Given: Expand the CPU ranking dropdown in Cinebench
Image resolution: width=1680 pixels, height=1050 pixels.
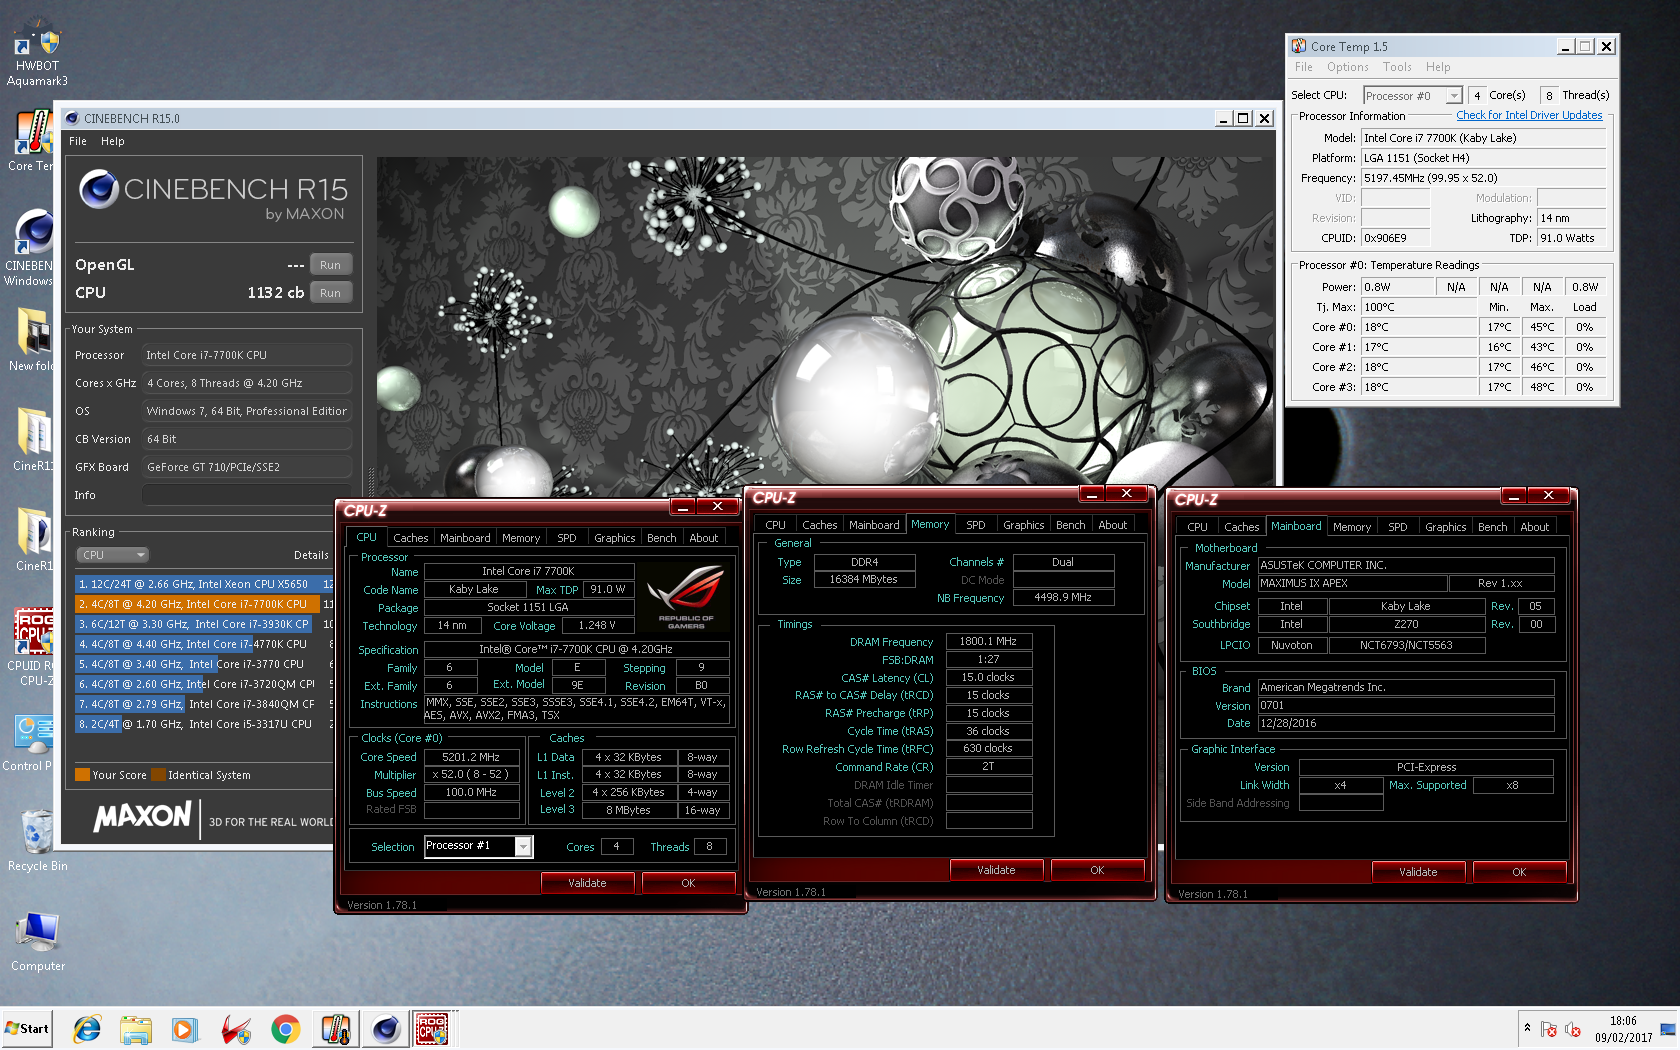Looking at the screenshot, I should pyautogui.click(x=112, y=555).
